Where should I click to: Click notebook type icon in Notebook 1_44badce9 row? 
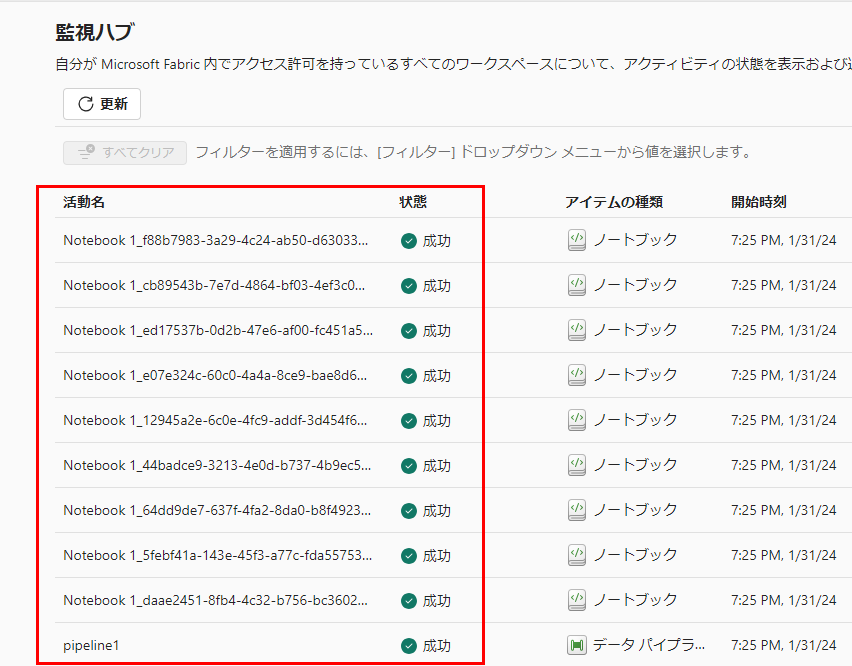coord(577,466)
